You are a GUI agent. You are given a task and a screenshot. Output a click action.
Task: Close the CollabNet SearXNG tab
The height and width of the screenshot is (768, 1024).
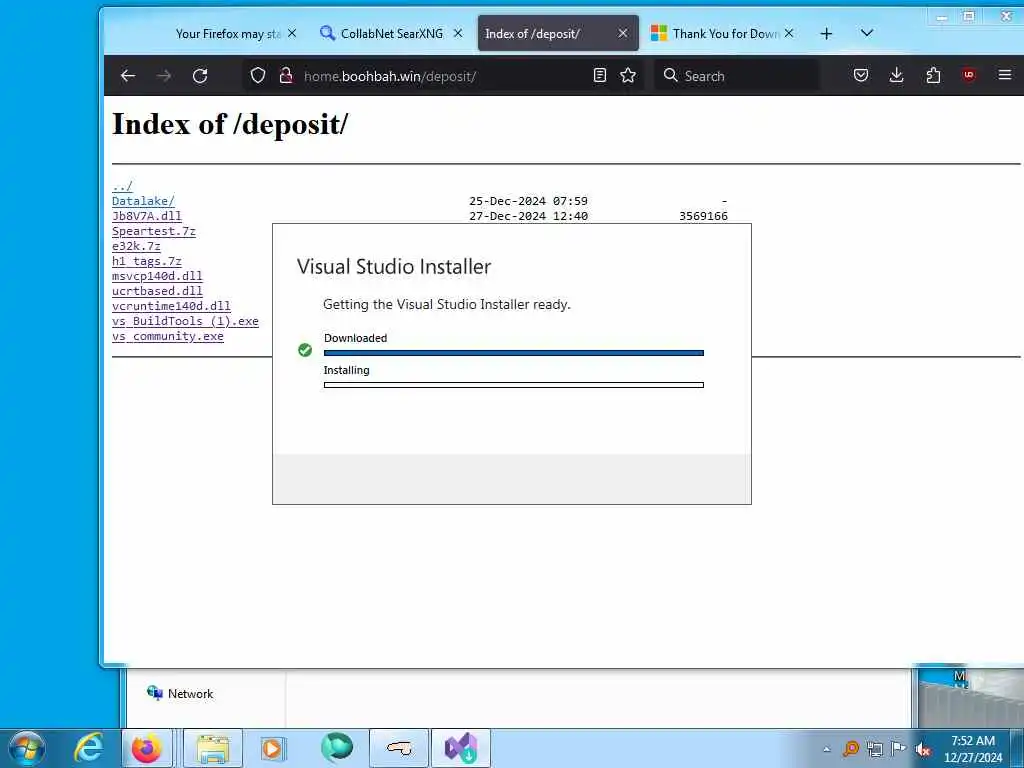458,33
